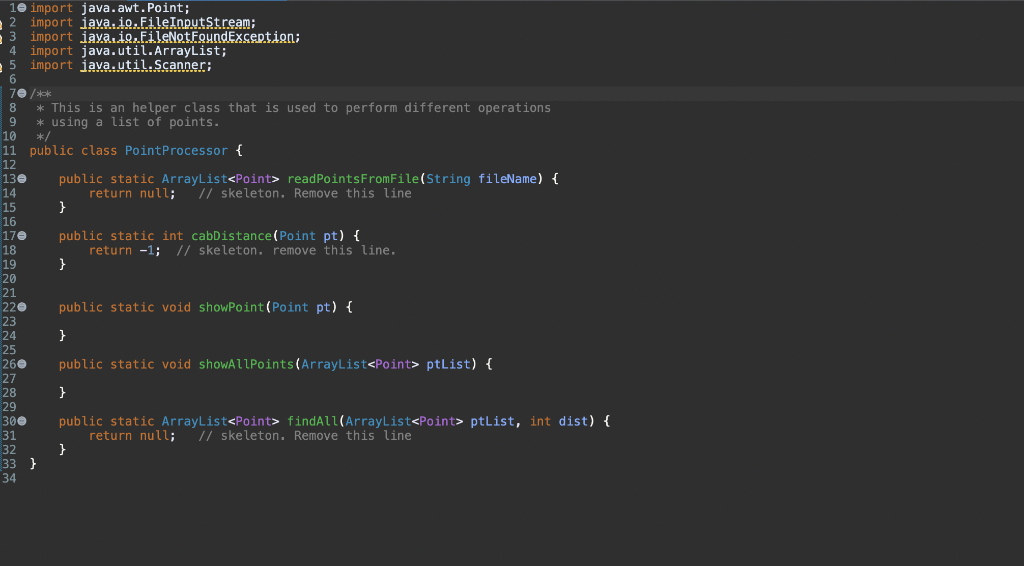Collapse the showPoint method fold at line 22
This screenshot has height=566, width=1024.
(x=22, y=307)
